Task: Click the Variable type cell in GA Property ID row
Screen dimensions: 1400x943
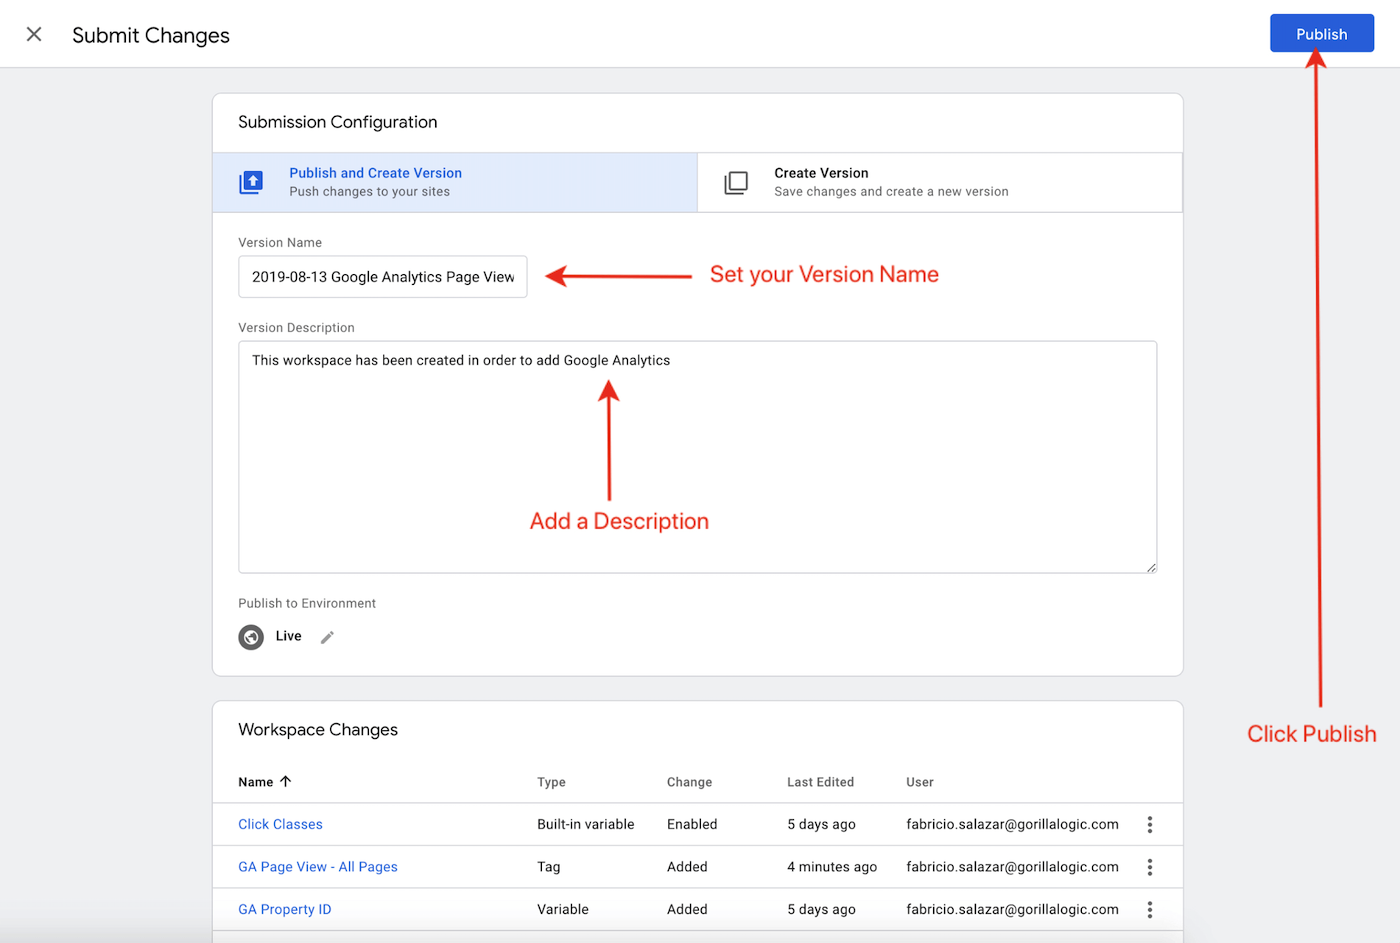Action: pos(563,909)
